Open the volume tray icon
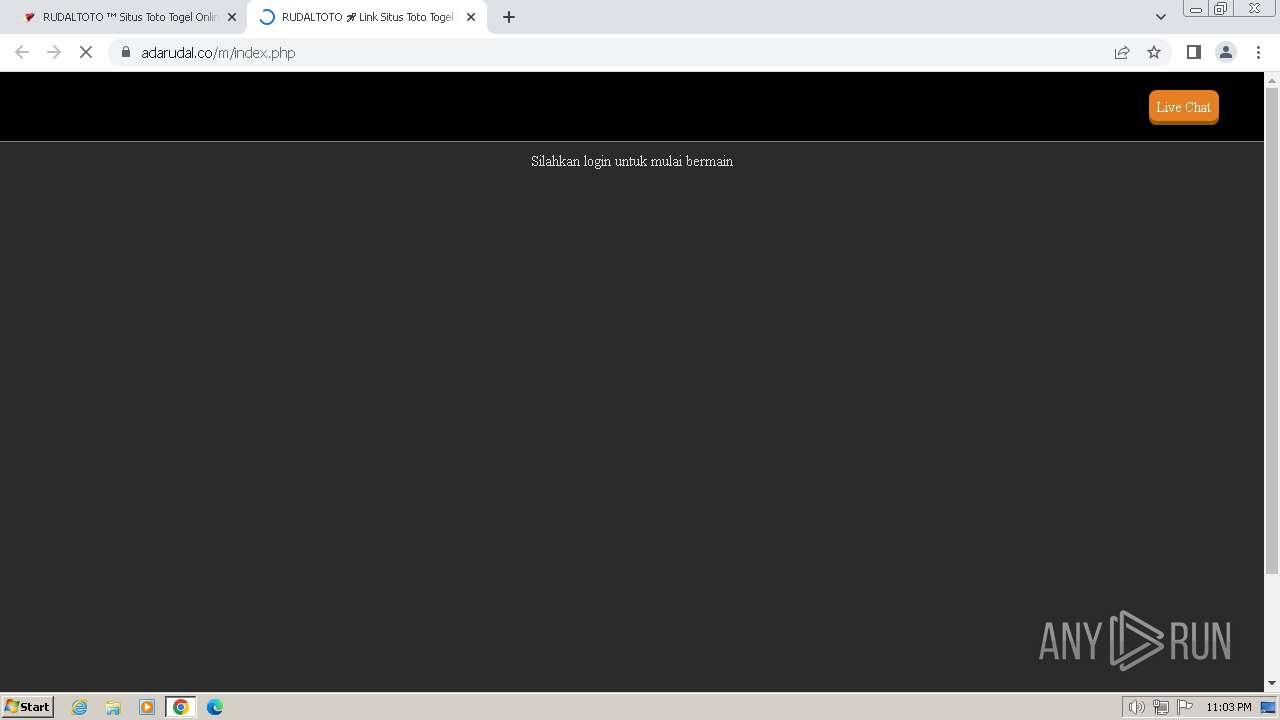Screen dimensions: 1280x720 pyautogui.click(x=1136, y=707)
